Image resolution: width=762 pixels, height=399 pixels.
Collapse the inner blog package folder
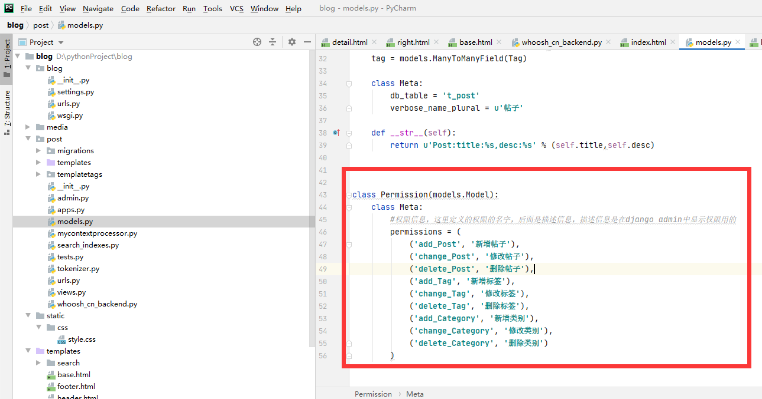(28, 68)
